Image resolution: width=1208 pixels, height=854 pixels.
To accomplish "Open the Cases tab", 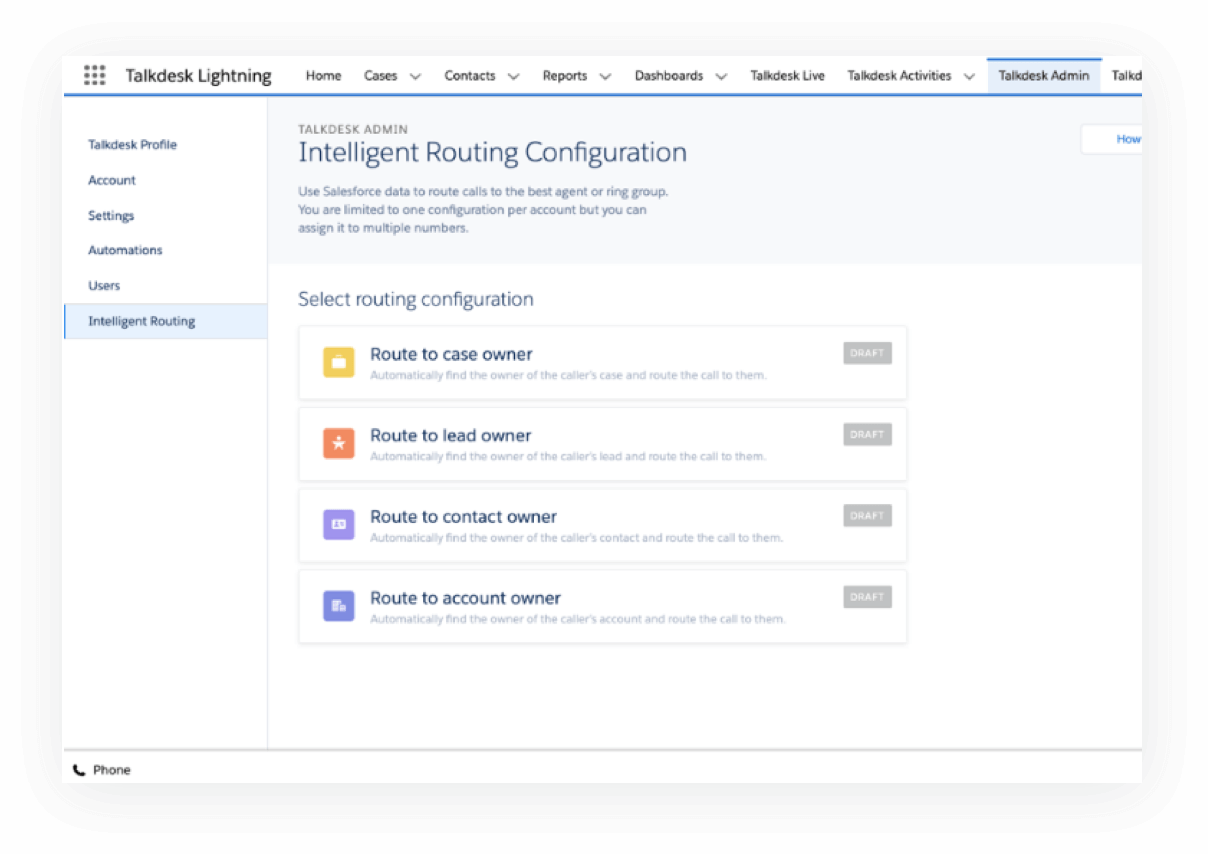I will pos(381,76).
